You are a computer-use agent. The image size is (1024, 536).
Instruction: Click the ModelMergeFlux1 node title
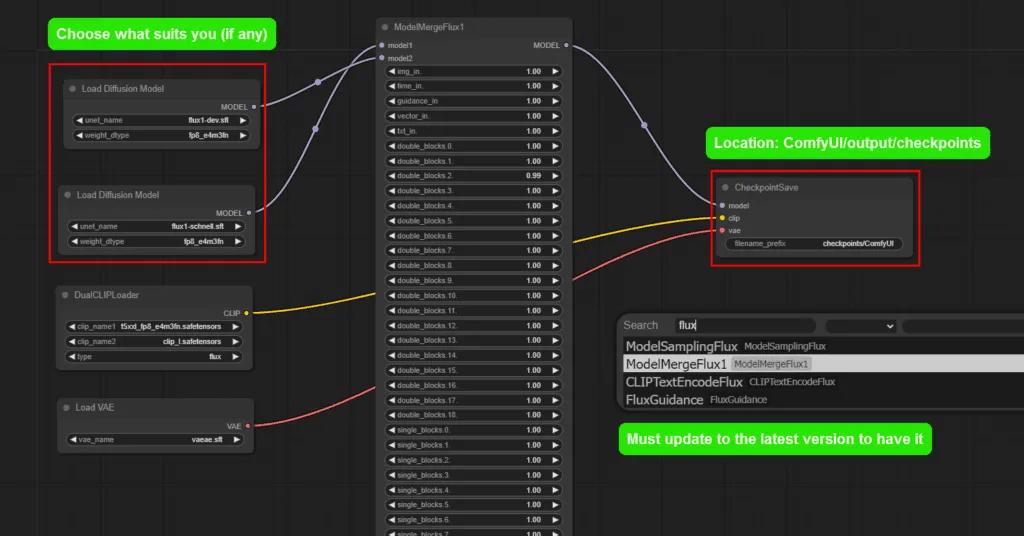point(428,27)
